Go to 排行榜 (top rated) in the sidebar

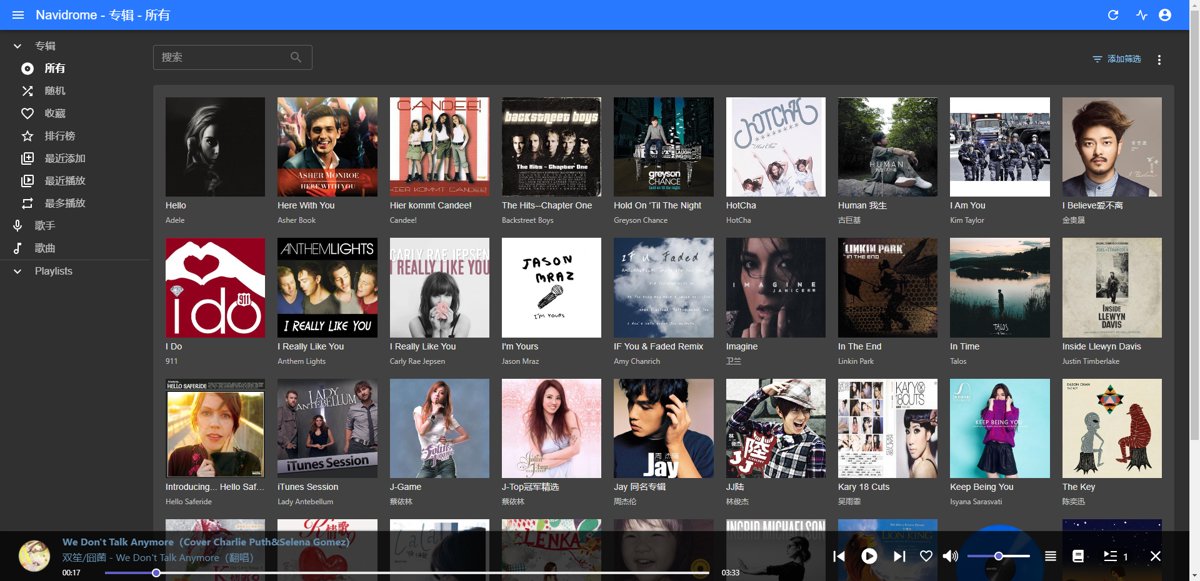[x=75, y=136]
